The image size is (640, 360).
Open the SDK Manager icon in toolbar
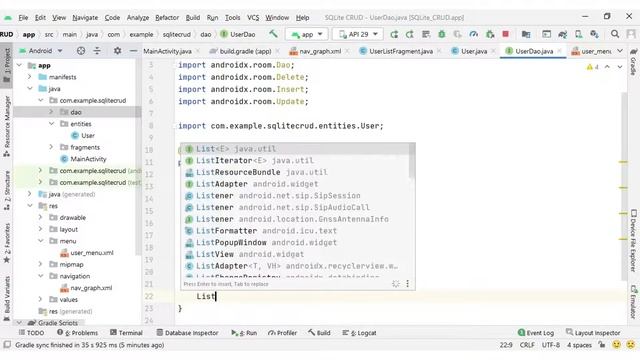coord(594,34)
